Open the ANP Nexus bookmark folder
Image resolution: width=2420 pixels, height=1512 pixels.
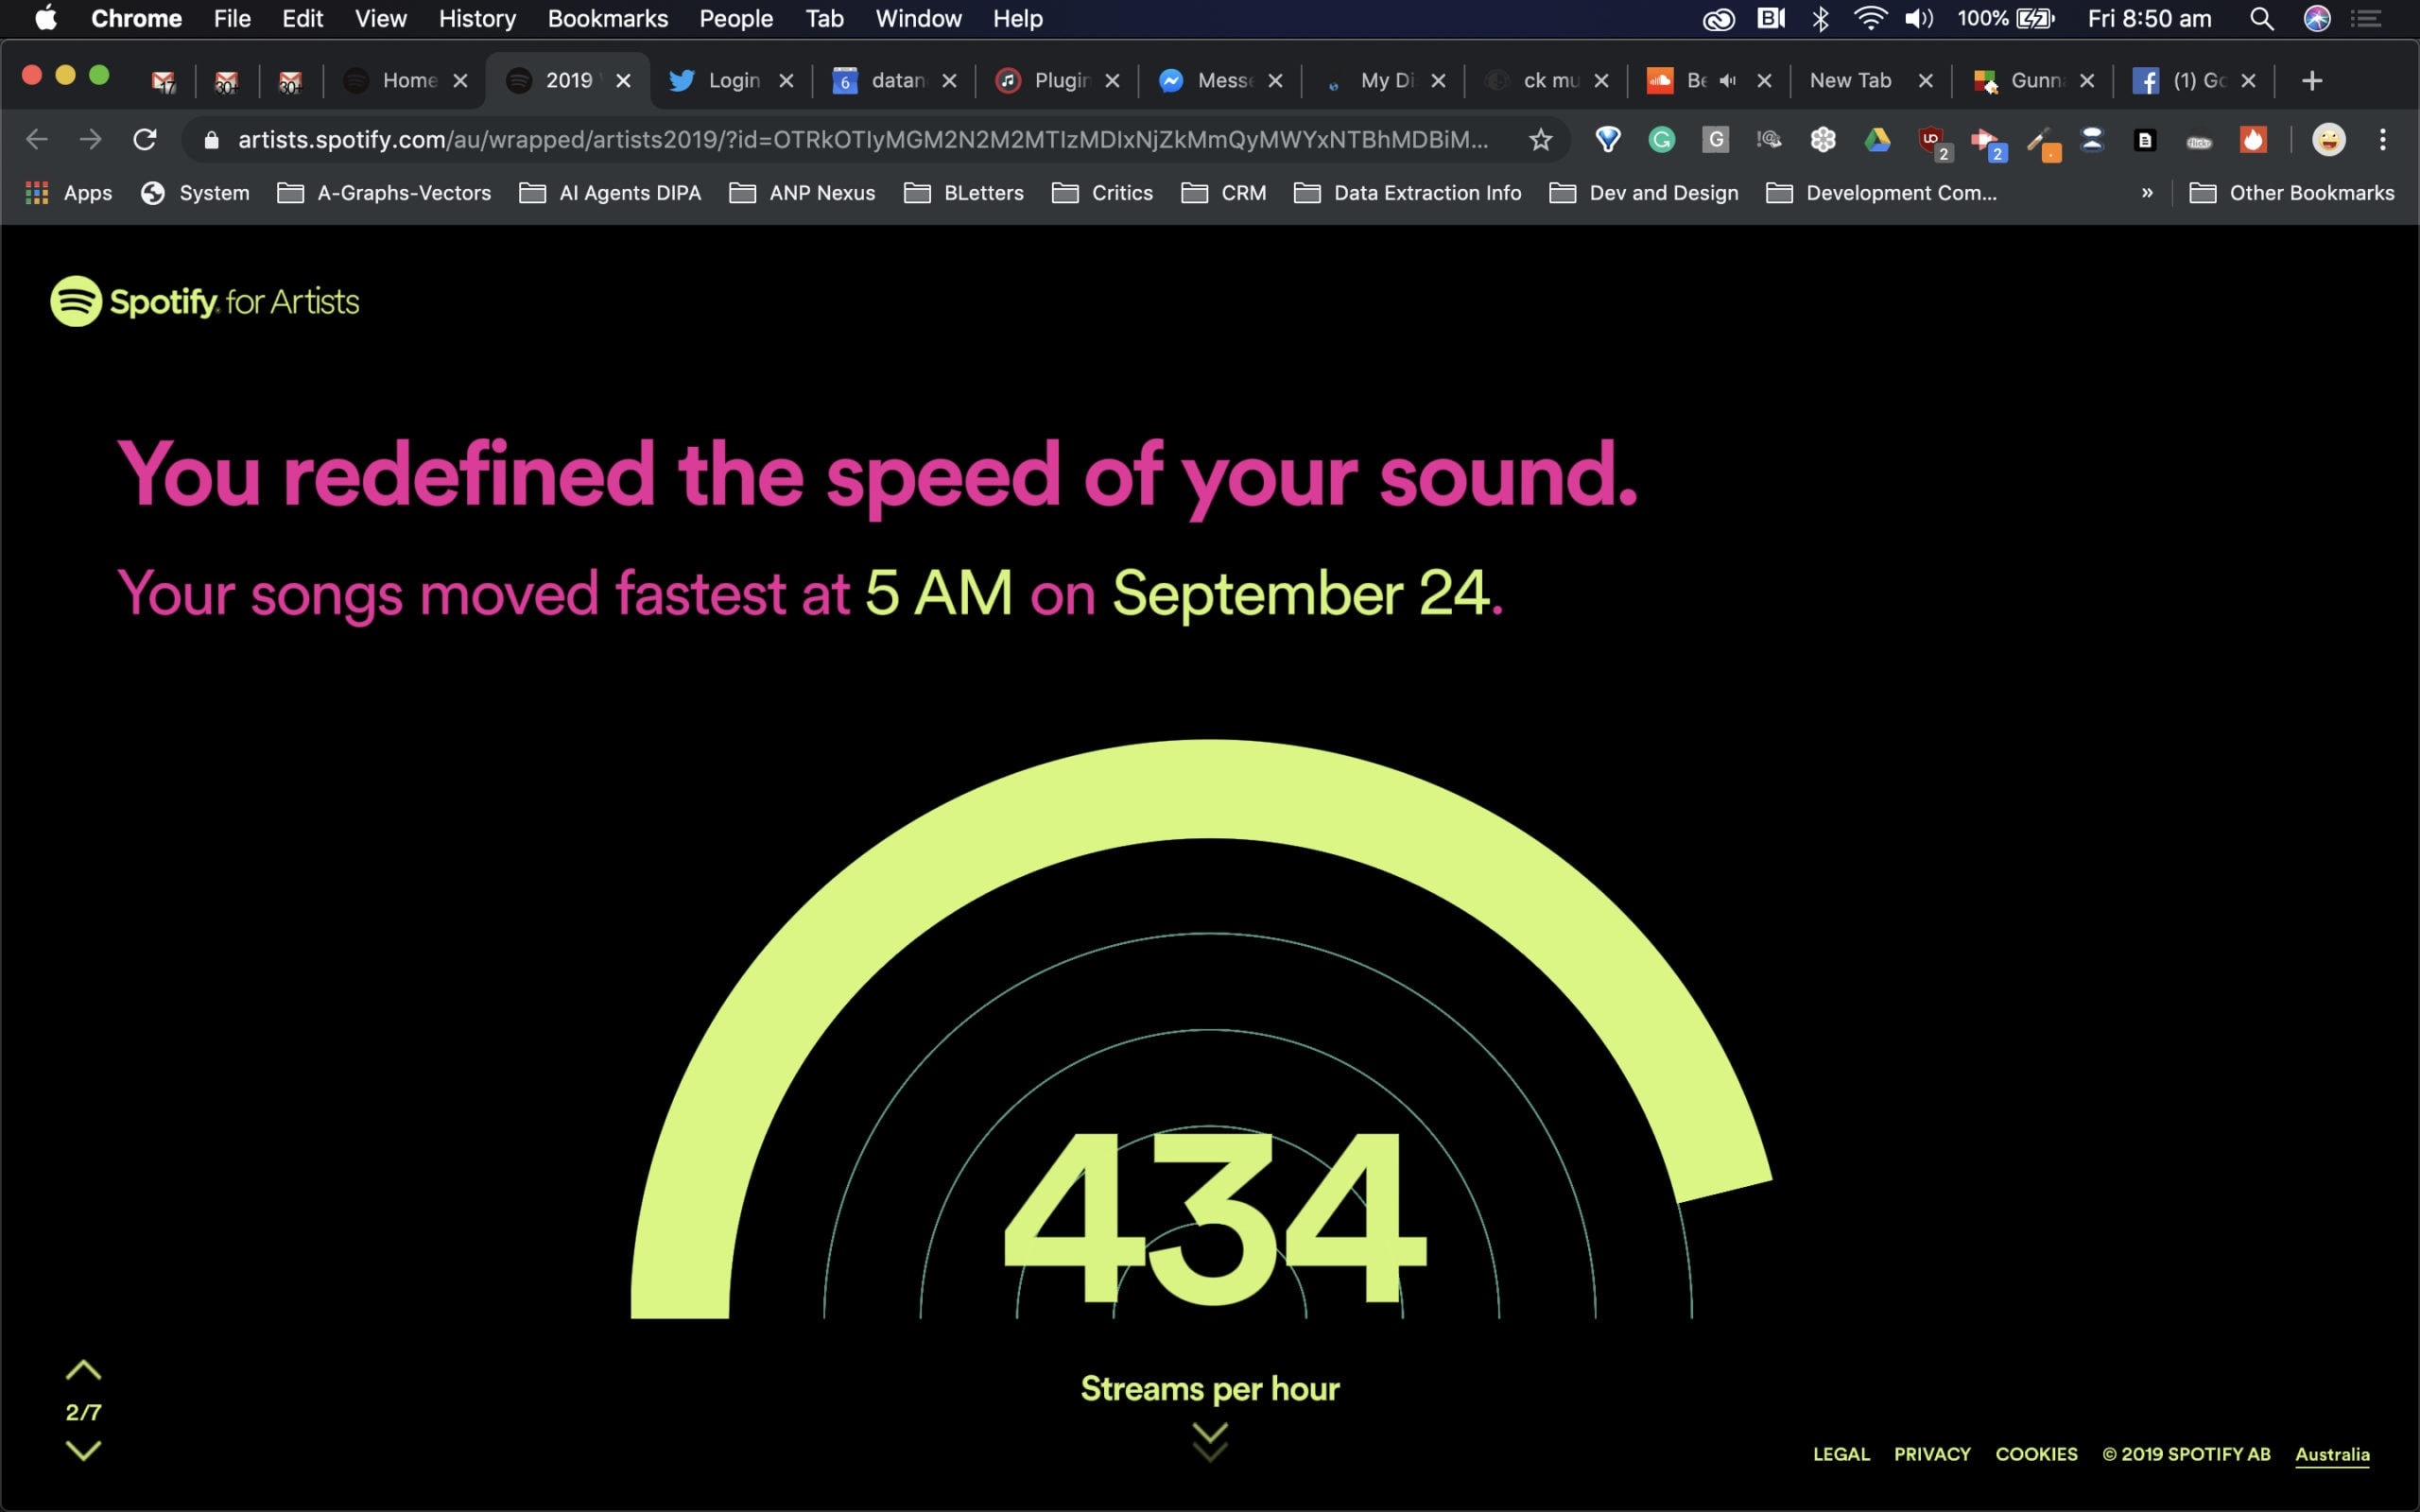pos(802,193)
